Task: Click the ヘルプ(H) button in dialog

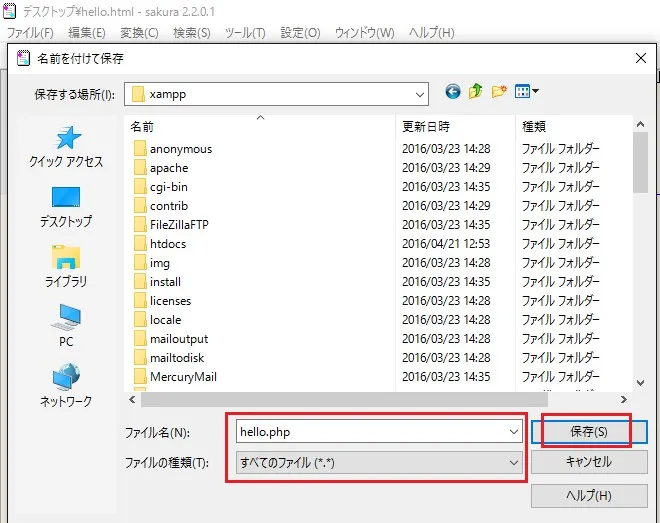Action: (x=588, y=495)
